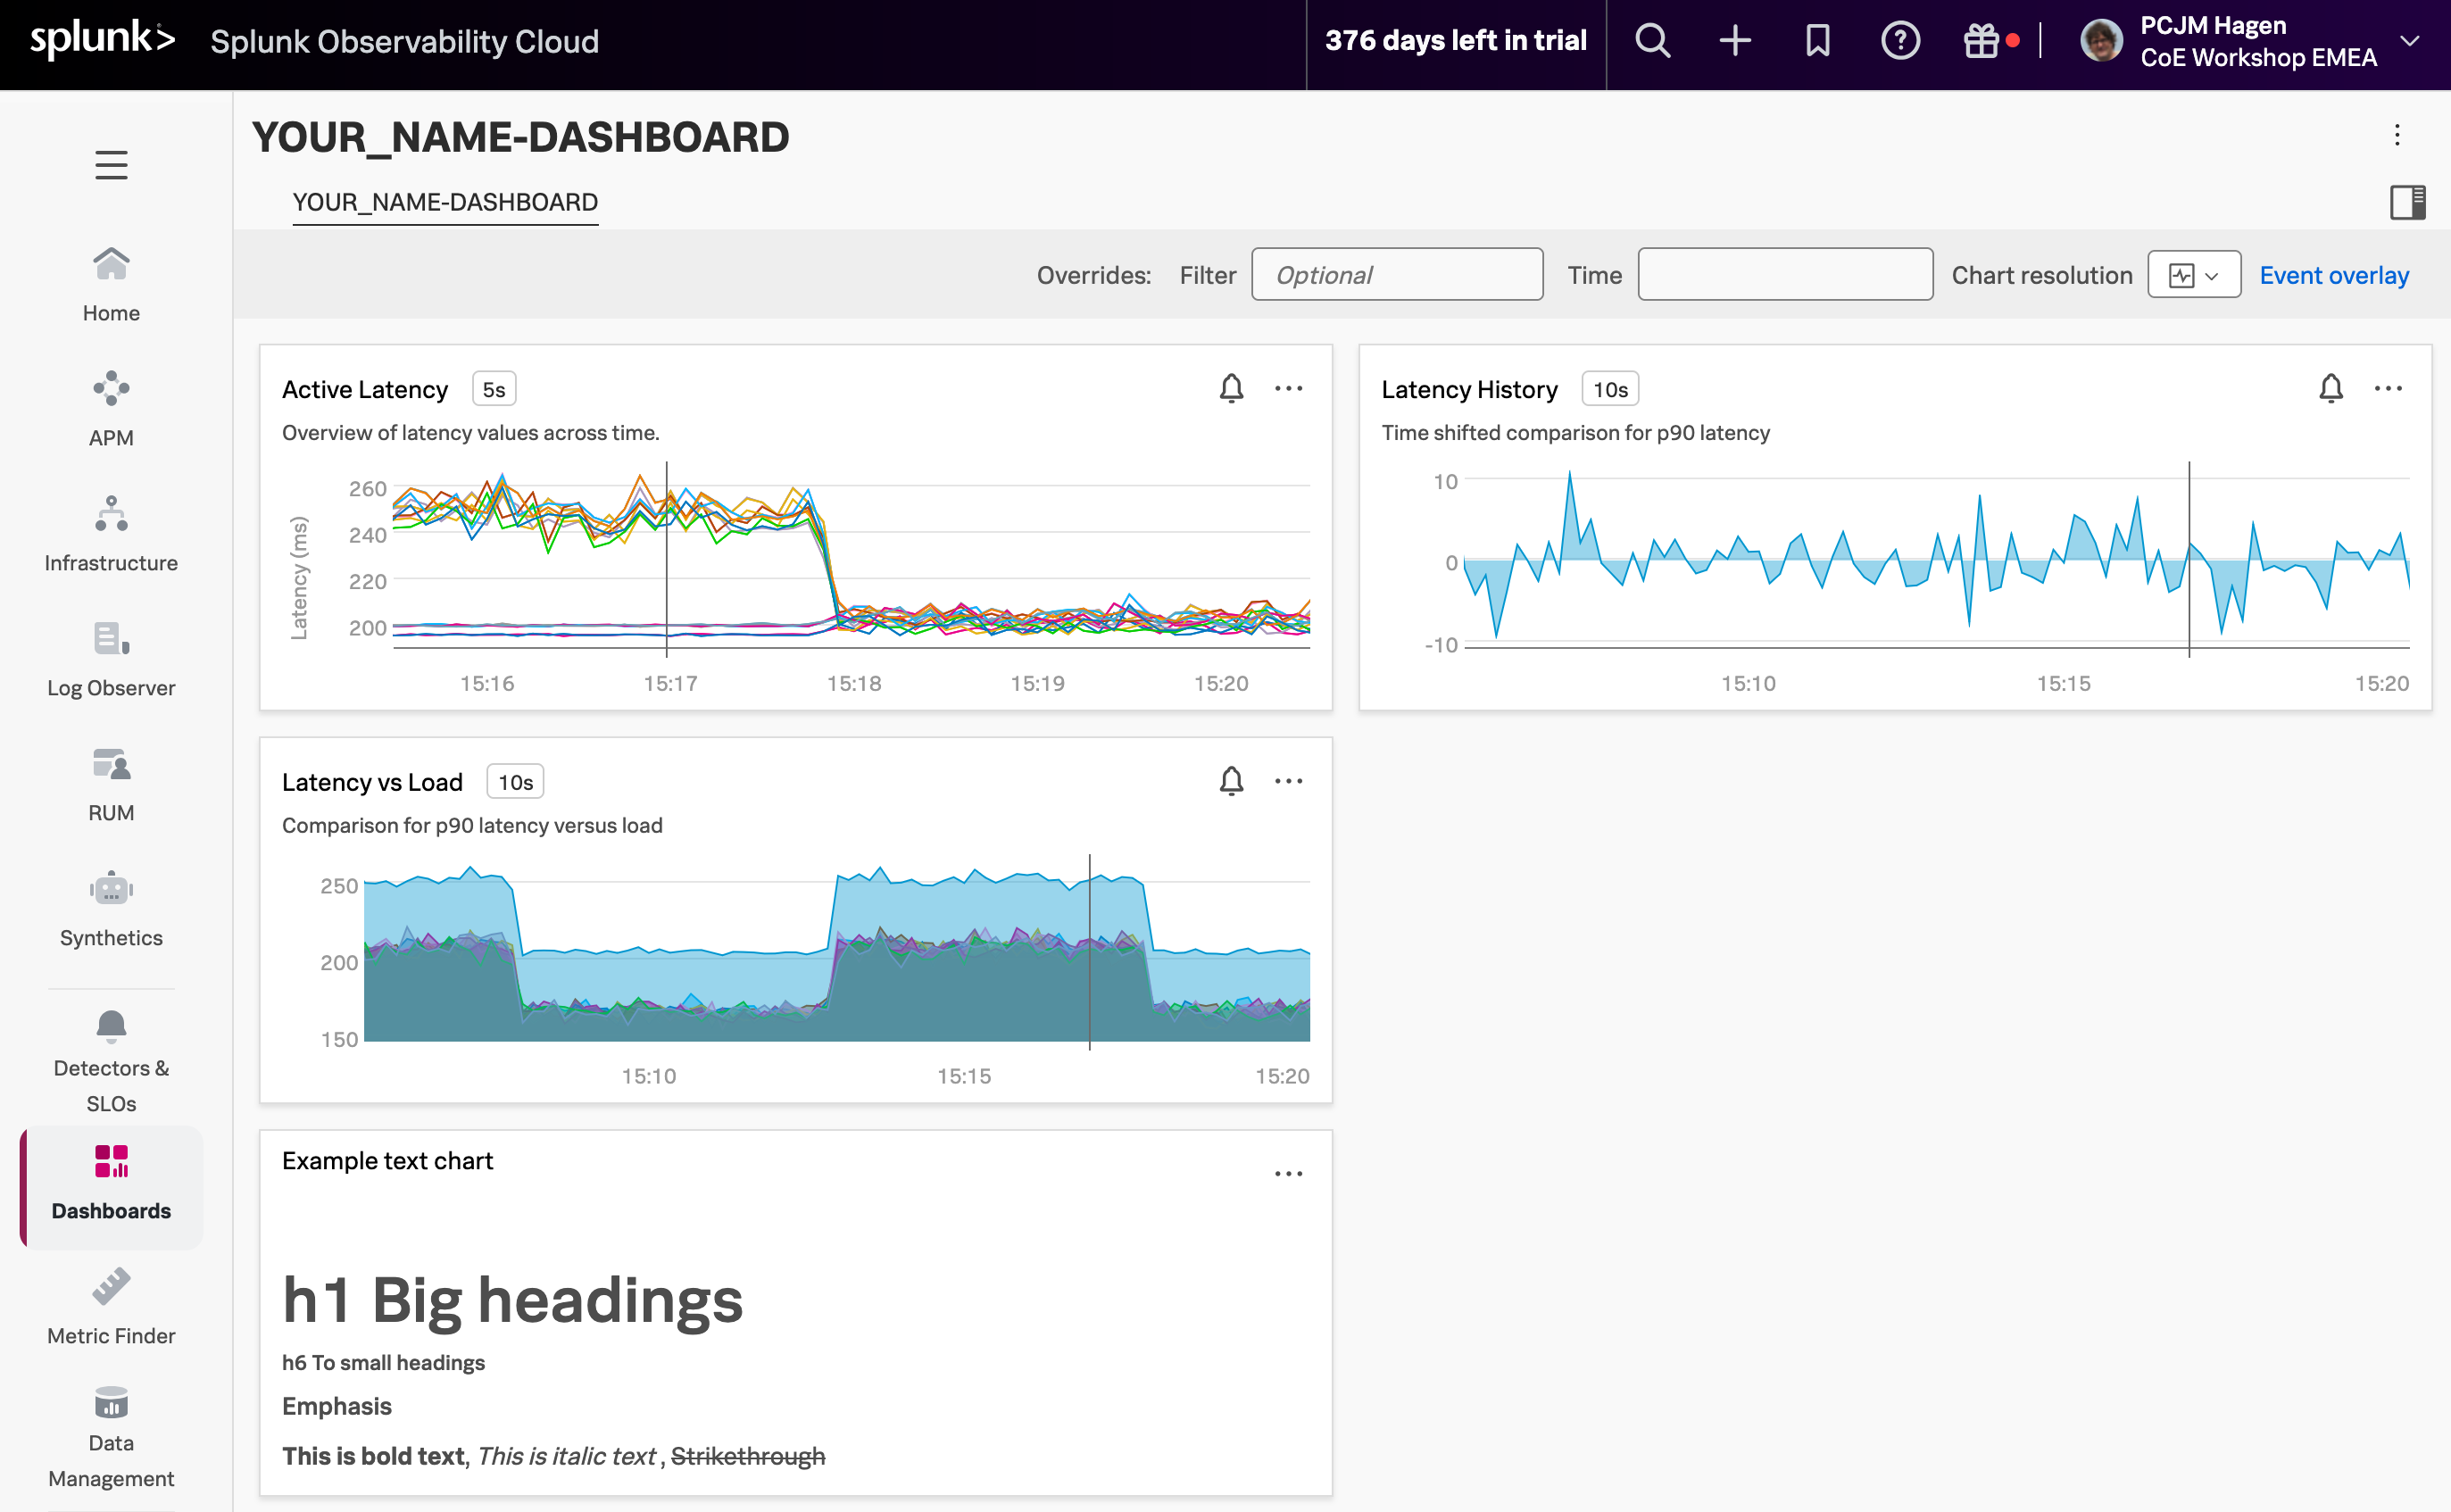Click the Event overlay link
This screenshot has height=1512, width=2451.
pyautogui.click(x=2334, y=275)
